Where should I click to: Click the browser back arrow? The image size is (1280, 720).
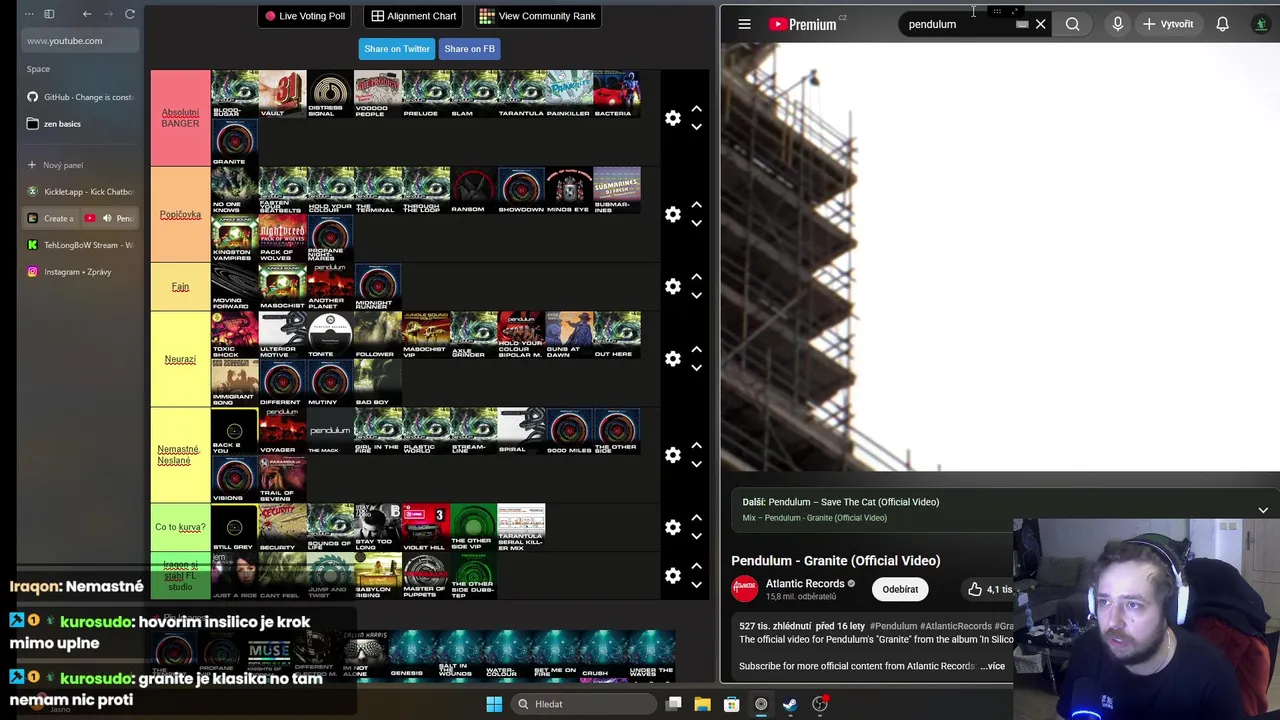[87, 14]
